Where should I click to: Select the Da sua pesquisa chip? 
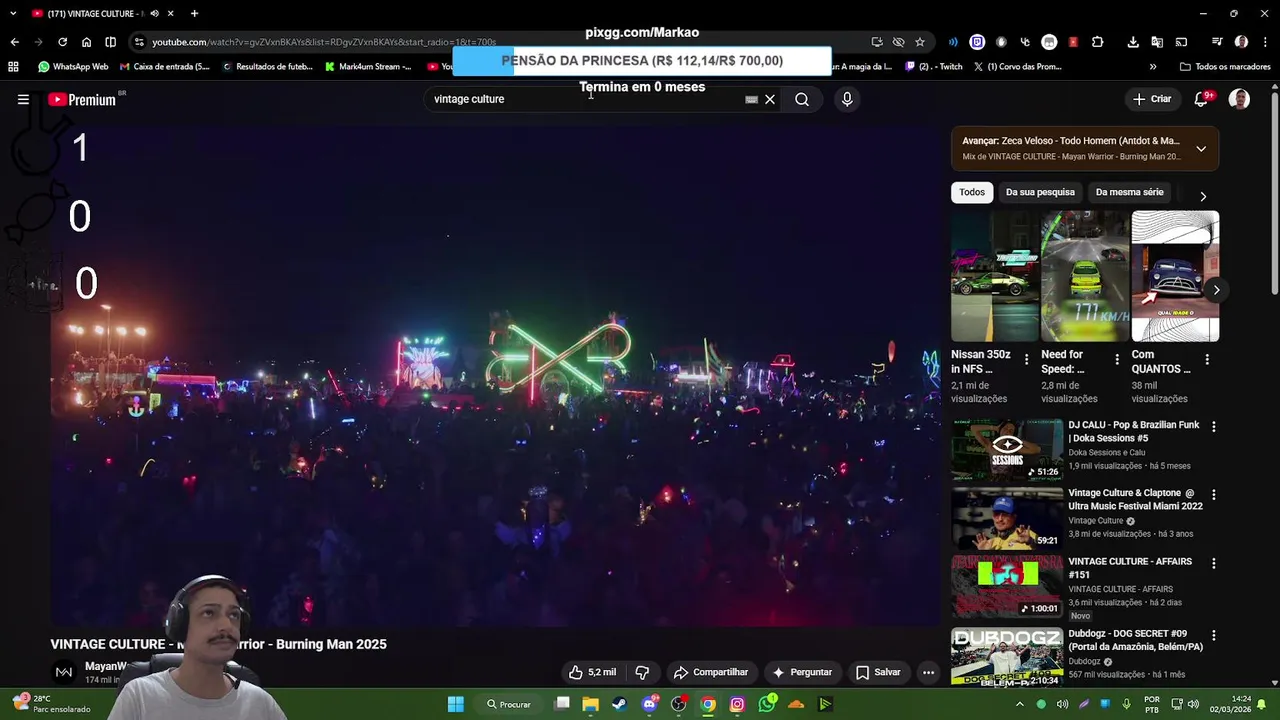[1040, 192]
